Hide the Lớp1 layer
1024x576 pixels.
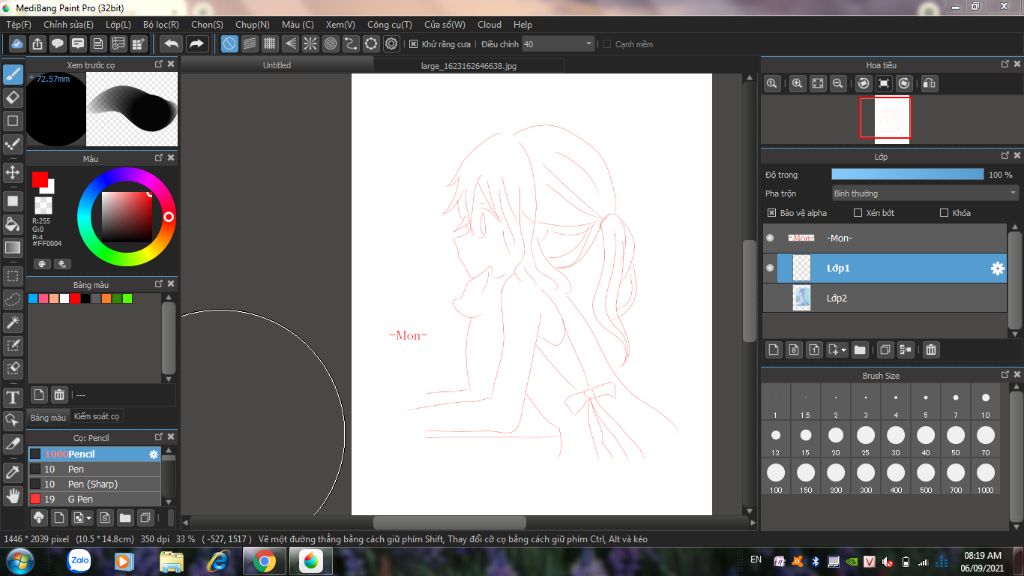click(770, 268)
